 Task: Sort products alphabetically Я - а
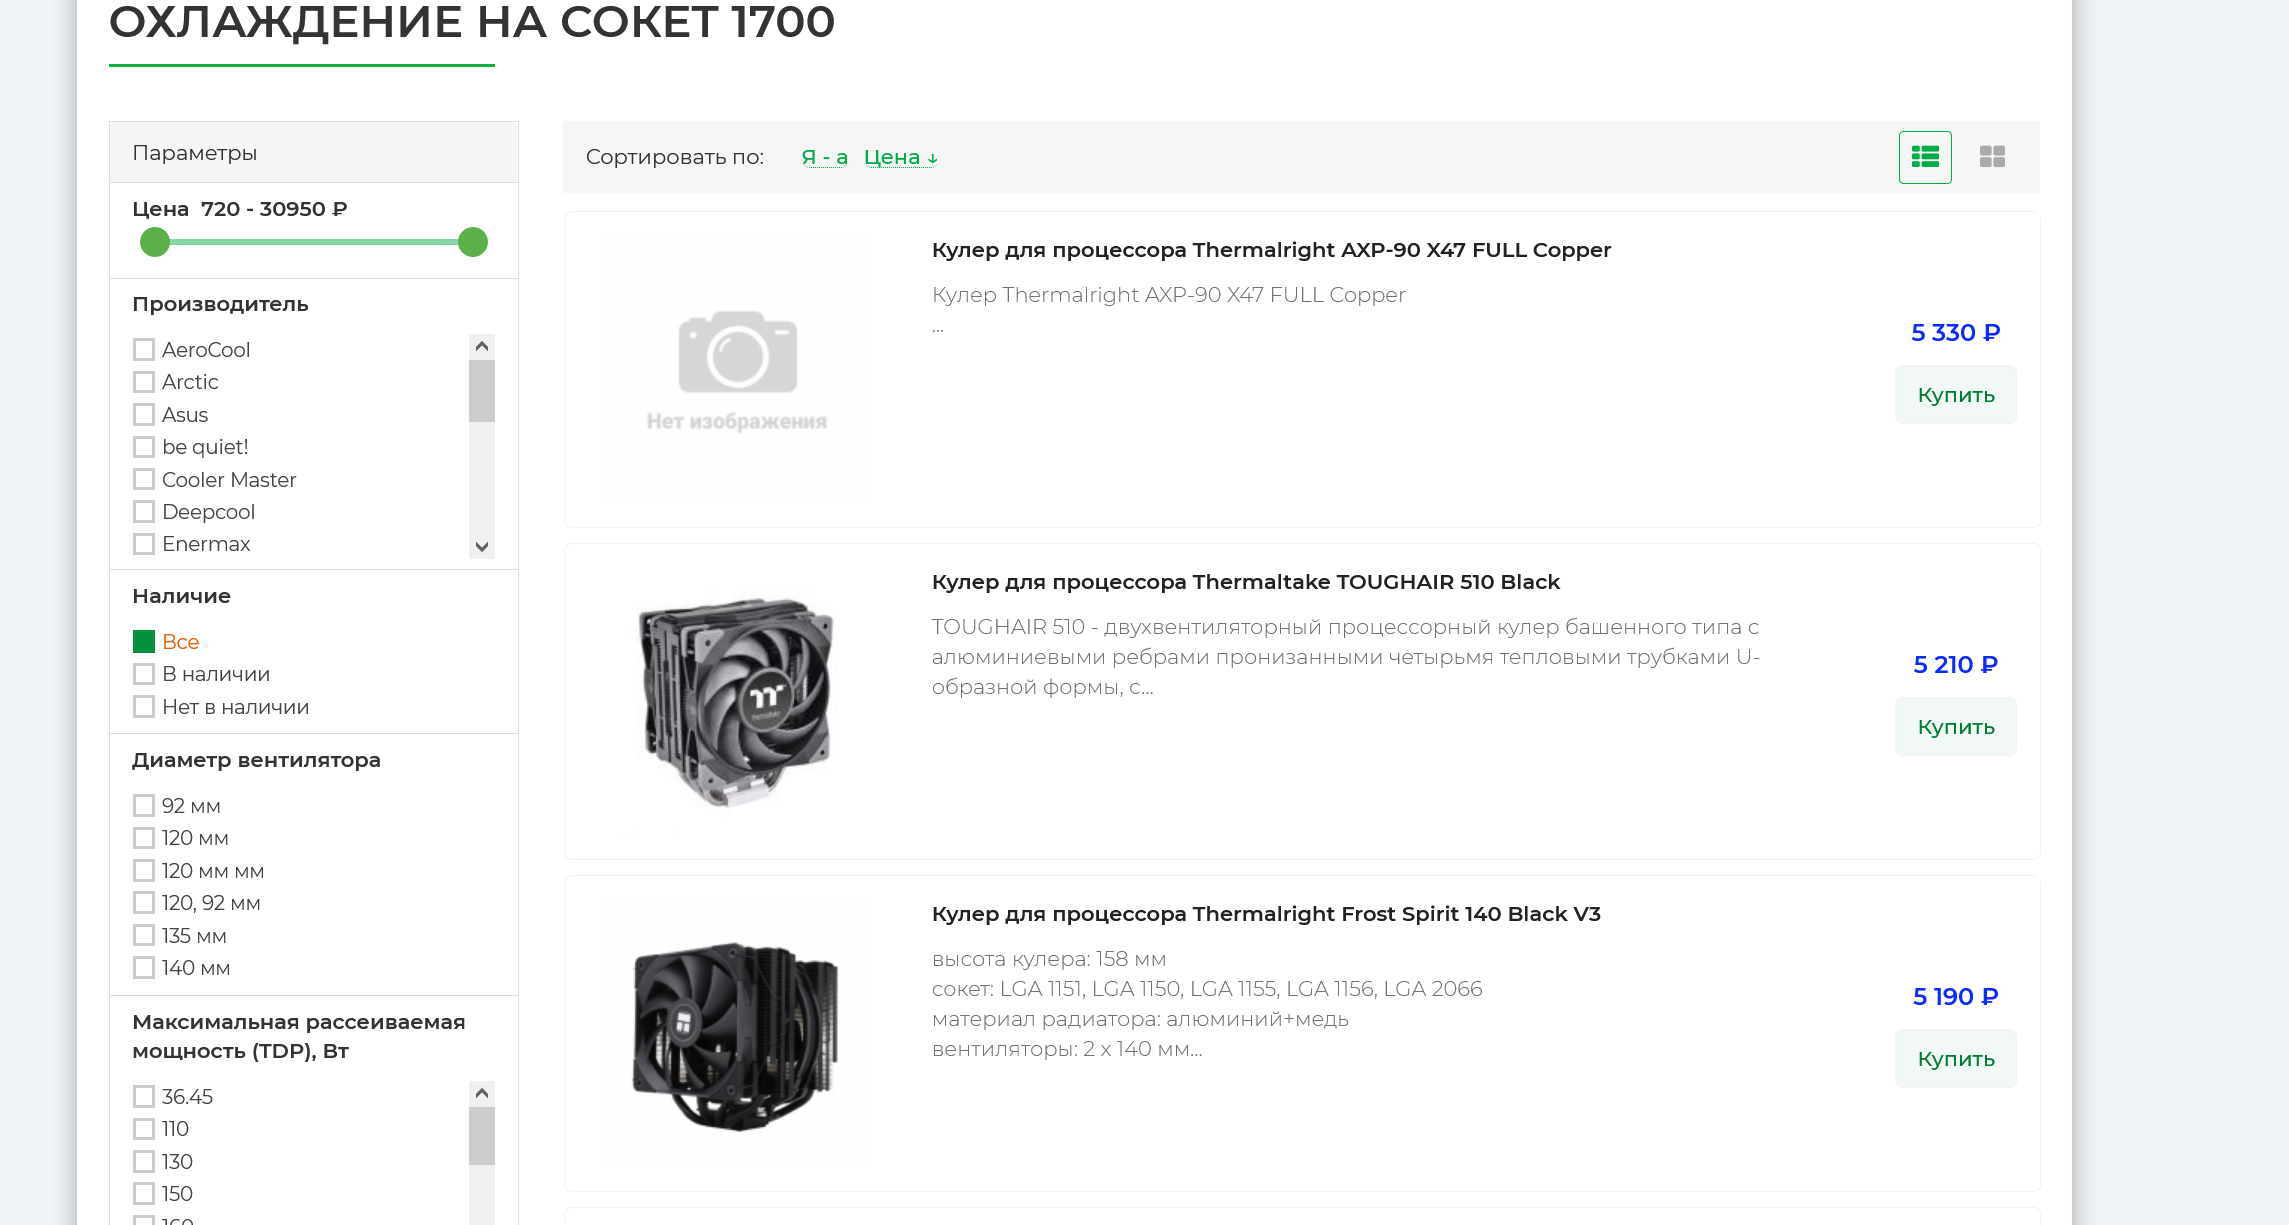click(x=824, y=157)
